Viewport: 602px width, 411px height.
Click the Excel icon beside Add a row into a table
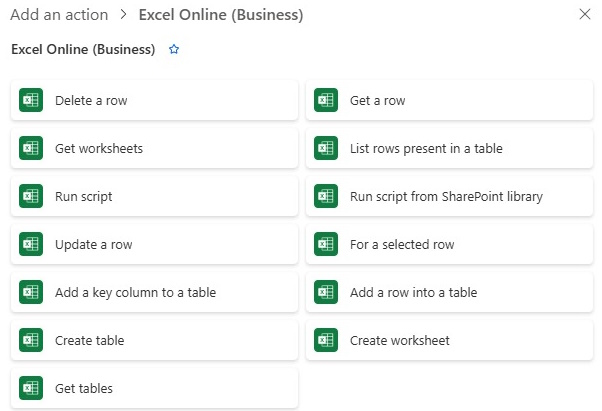click(326, 292)
